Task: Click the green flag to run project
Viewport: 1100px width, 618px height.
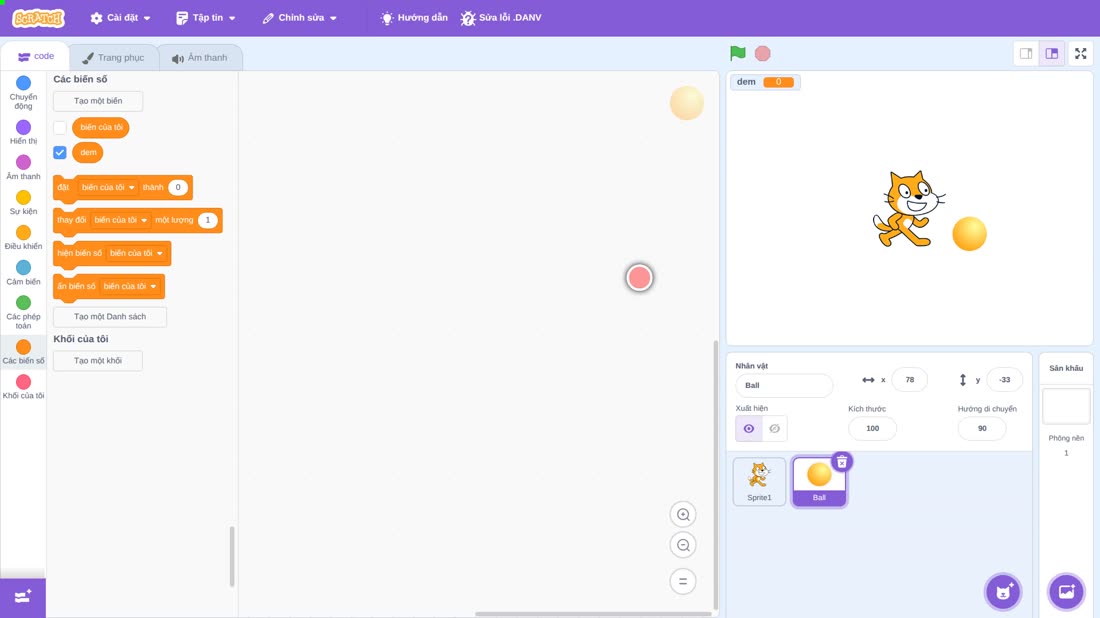Action: [737, 53]
